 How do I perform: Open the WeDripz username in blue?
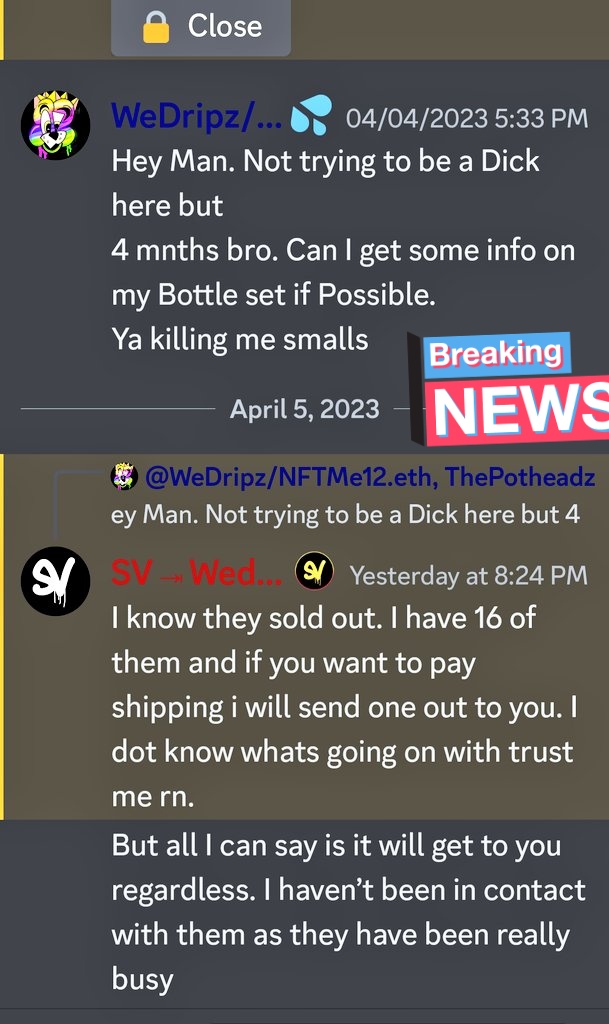point(196,116)
